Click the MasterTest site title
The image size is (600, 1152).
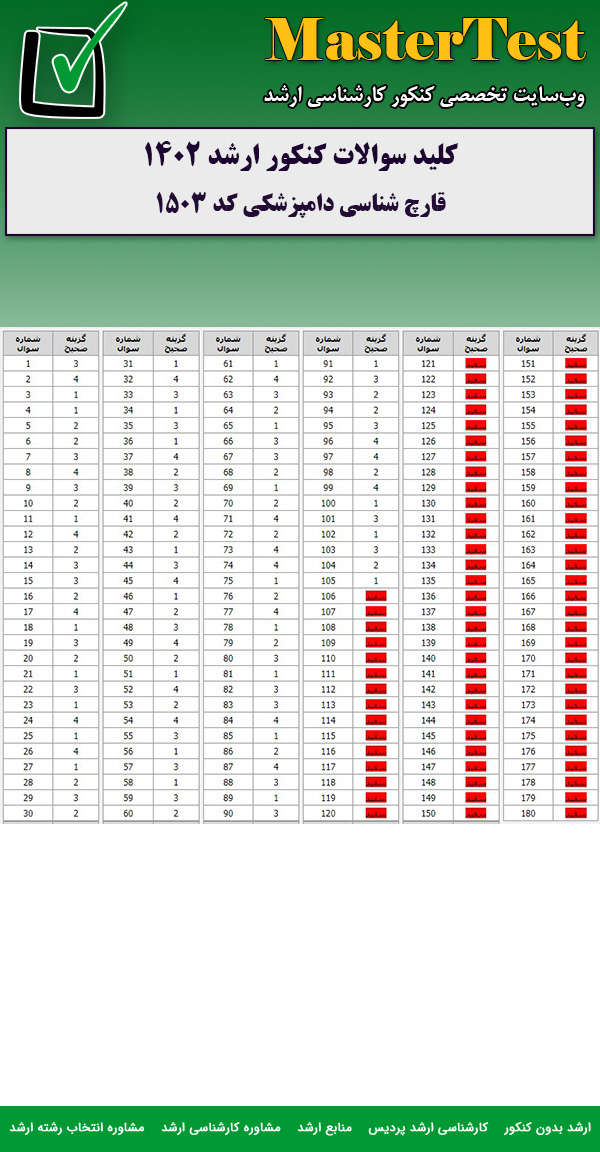pyautogui.click(x=425, y=42)
